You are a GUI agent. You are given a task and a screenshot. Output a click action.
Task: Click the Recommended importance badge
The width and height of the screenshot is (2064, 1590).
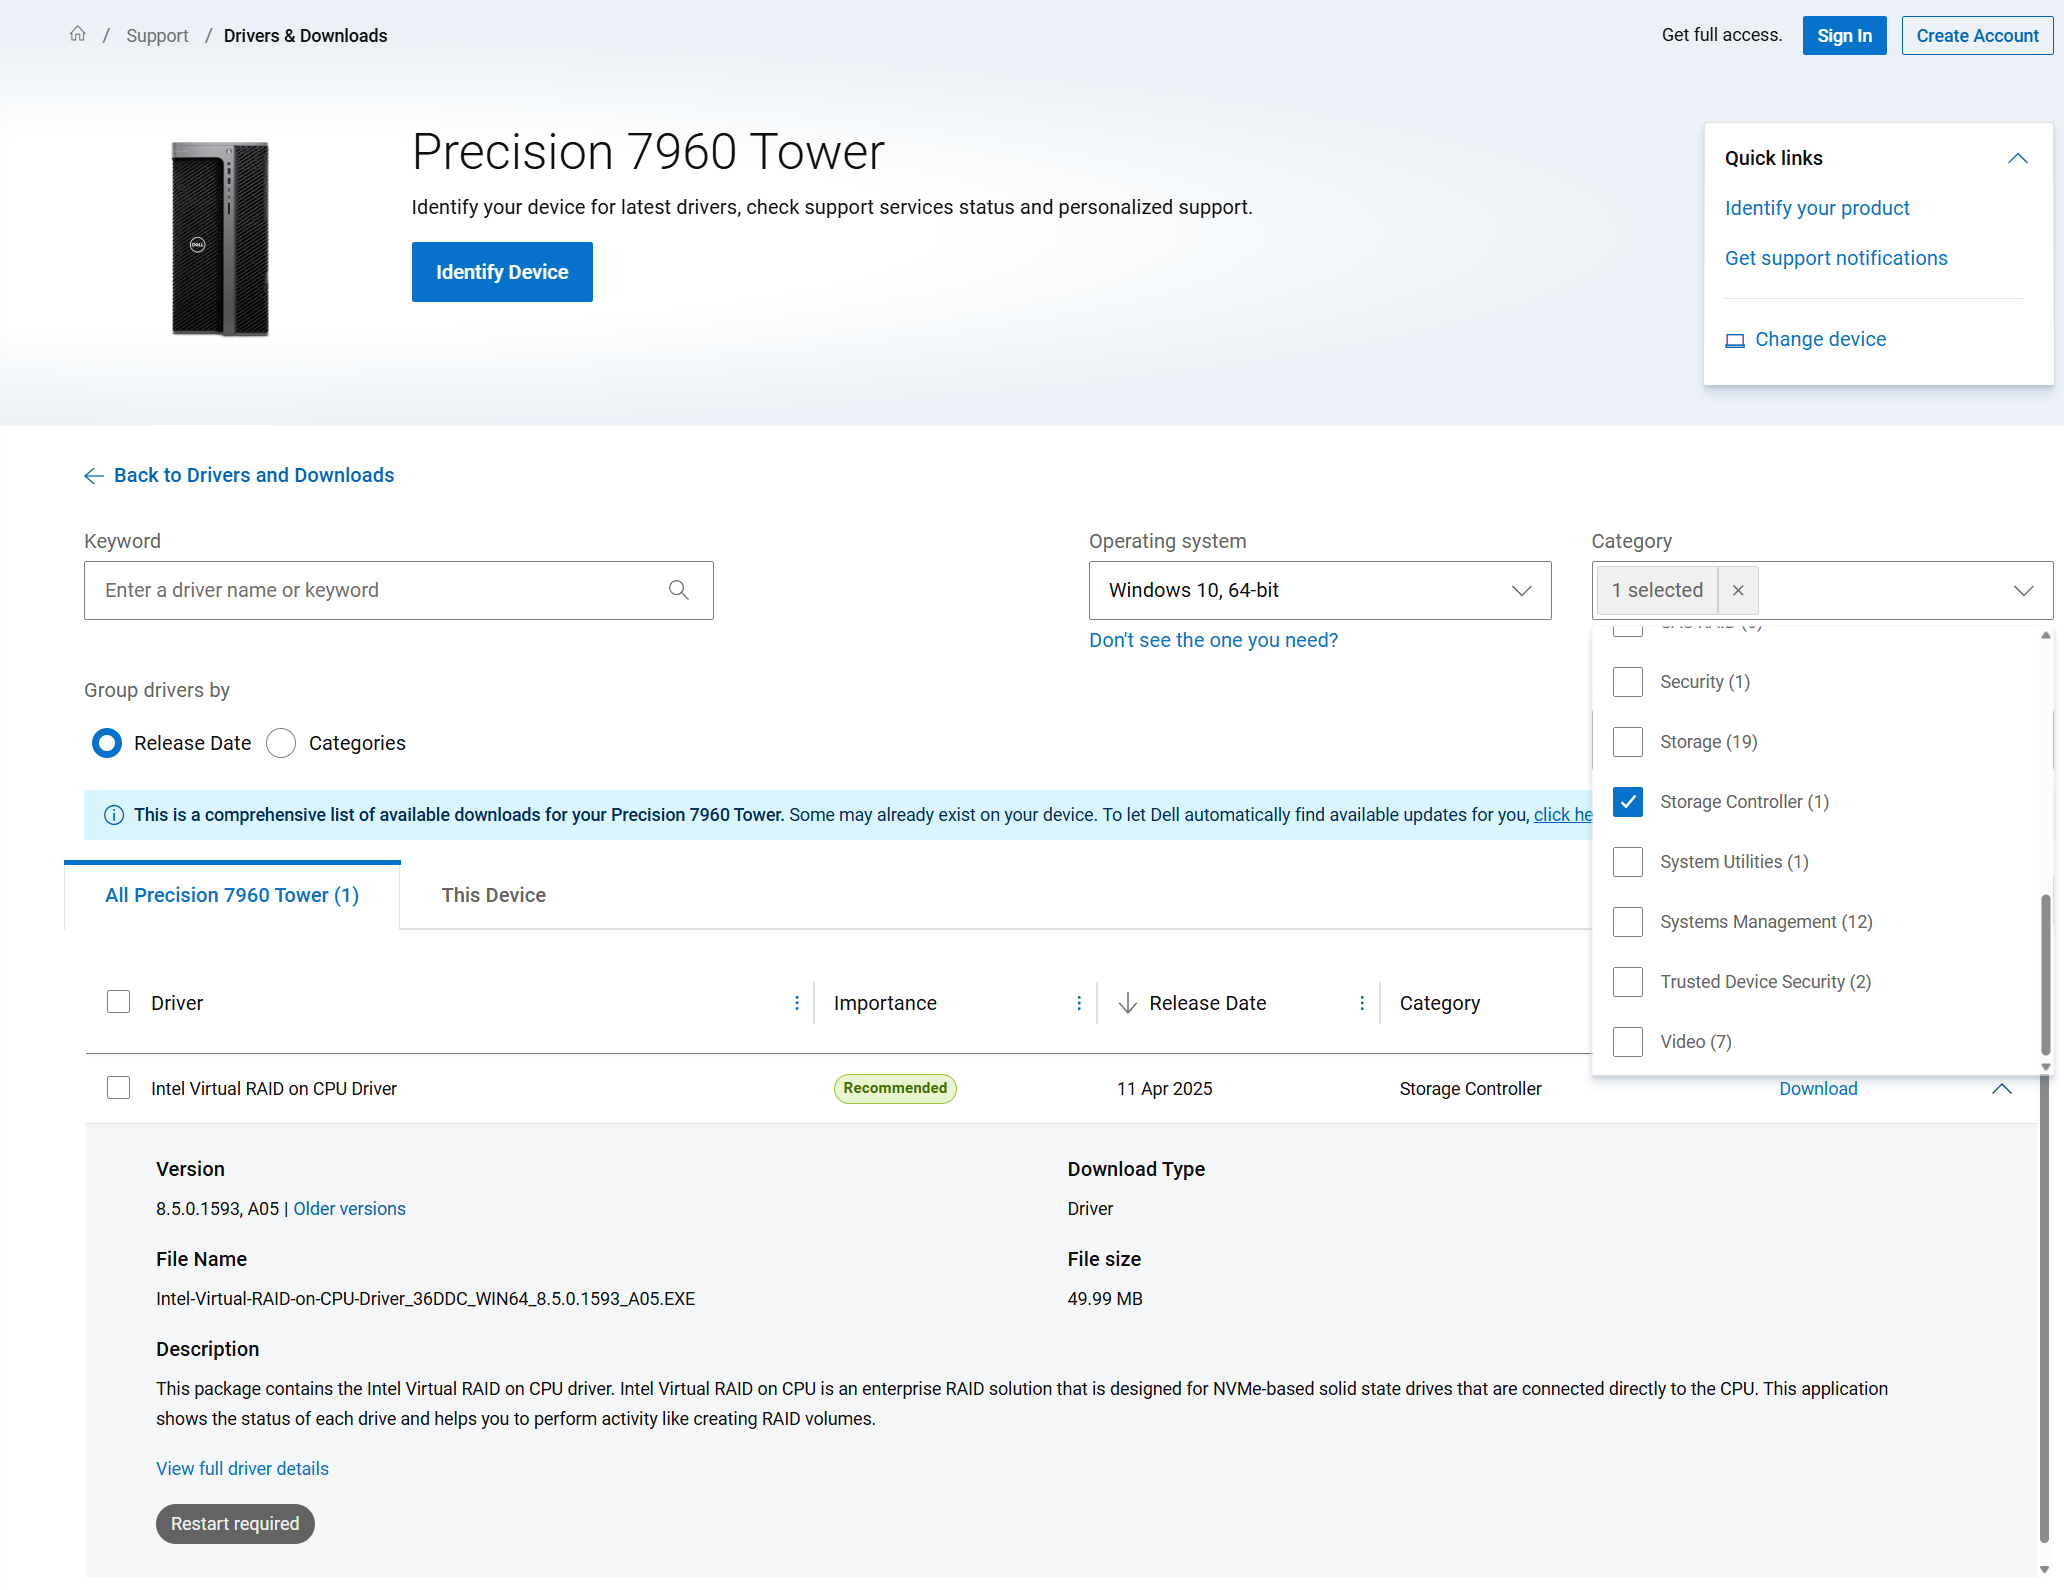(895, 1088)
